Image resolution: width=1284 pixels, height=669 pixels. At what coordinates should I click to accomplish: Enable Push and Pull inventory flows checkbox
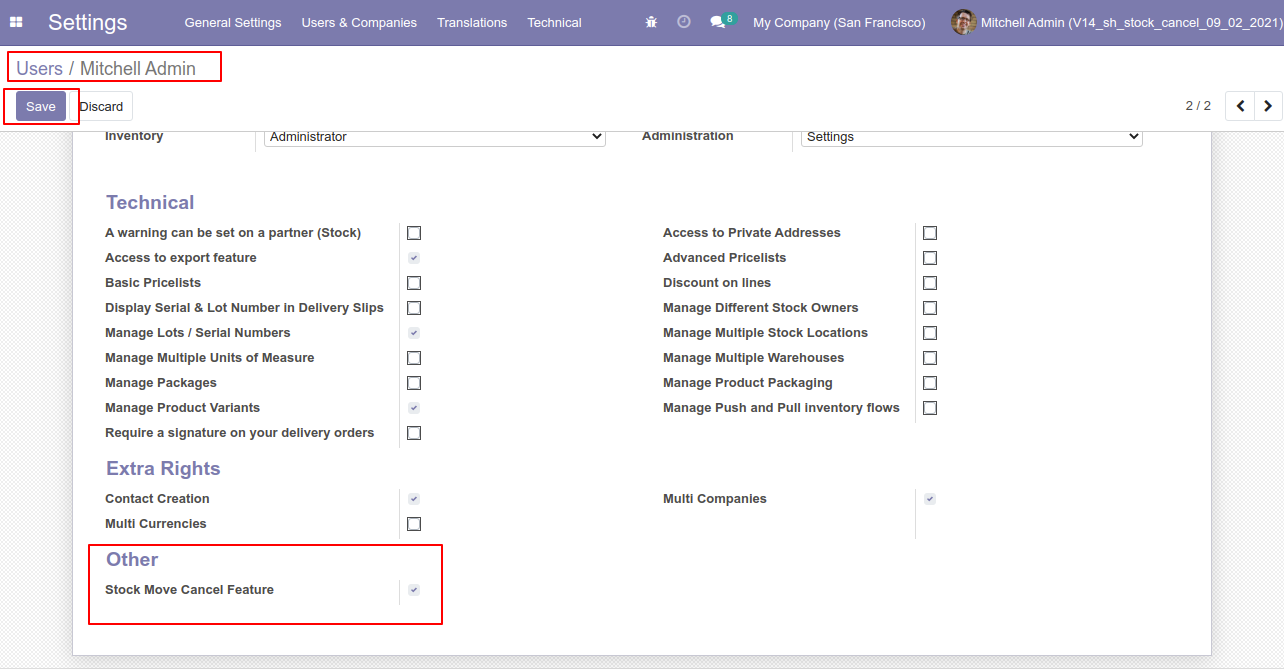point(930,408)
